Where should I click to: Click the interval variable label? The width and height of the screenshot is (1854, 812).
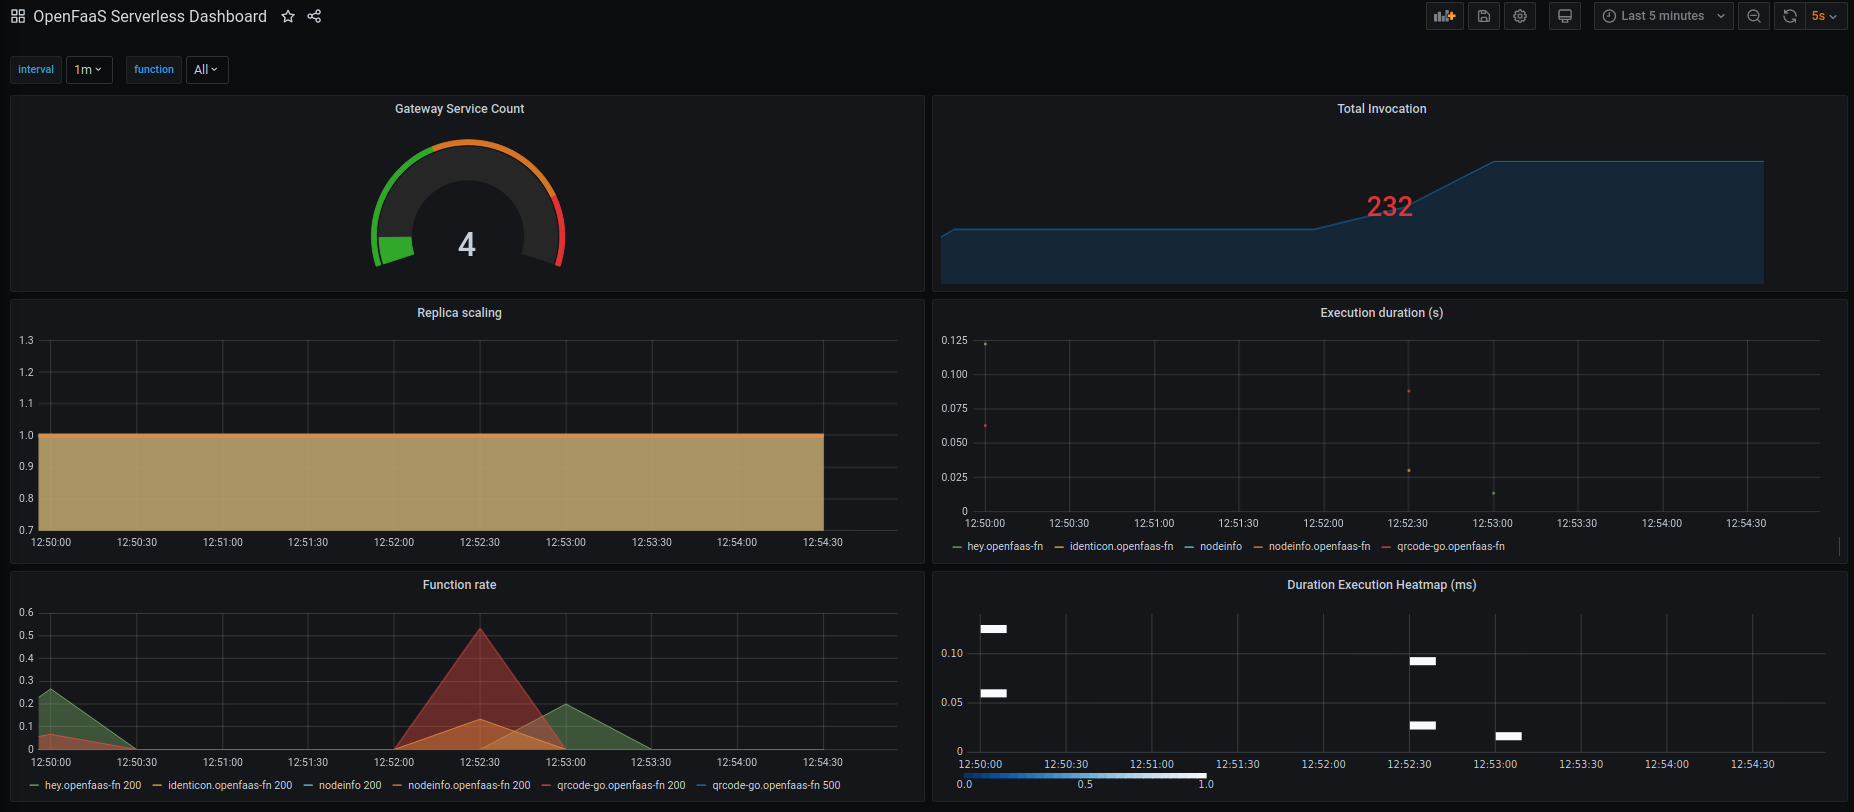click(36, 69)
